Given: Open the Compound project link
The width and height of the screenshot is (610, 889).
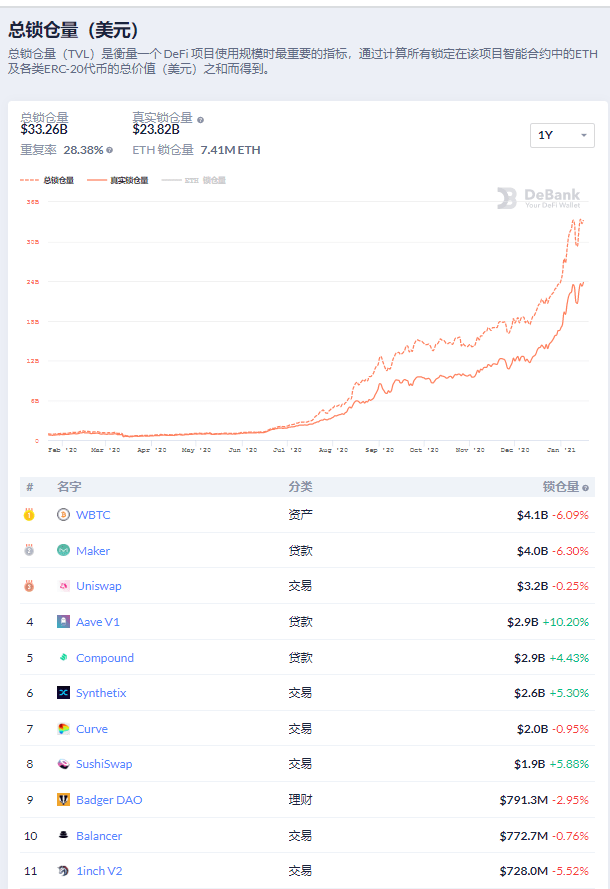Looking at the screenshot, I should coord(105,658).
